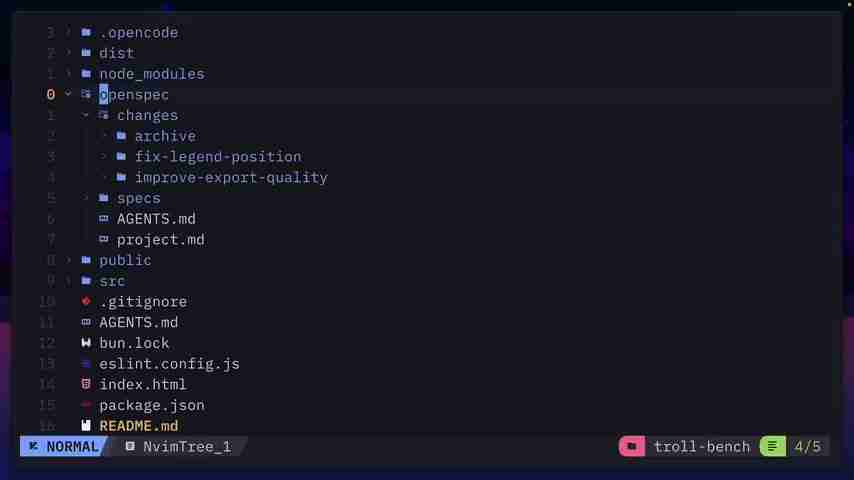Collapse the openspec folder chevron
This screenshot has height=480, width=854.
coord(68,94)
